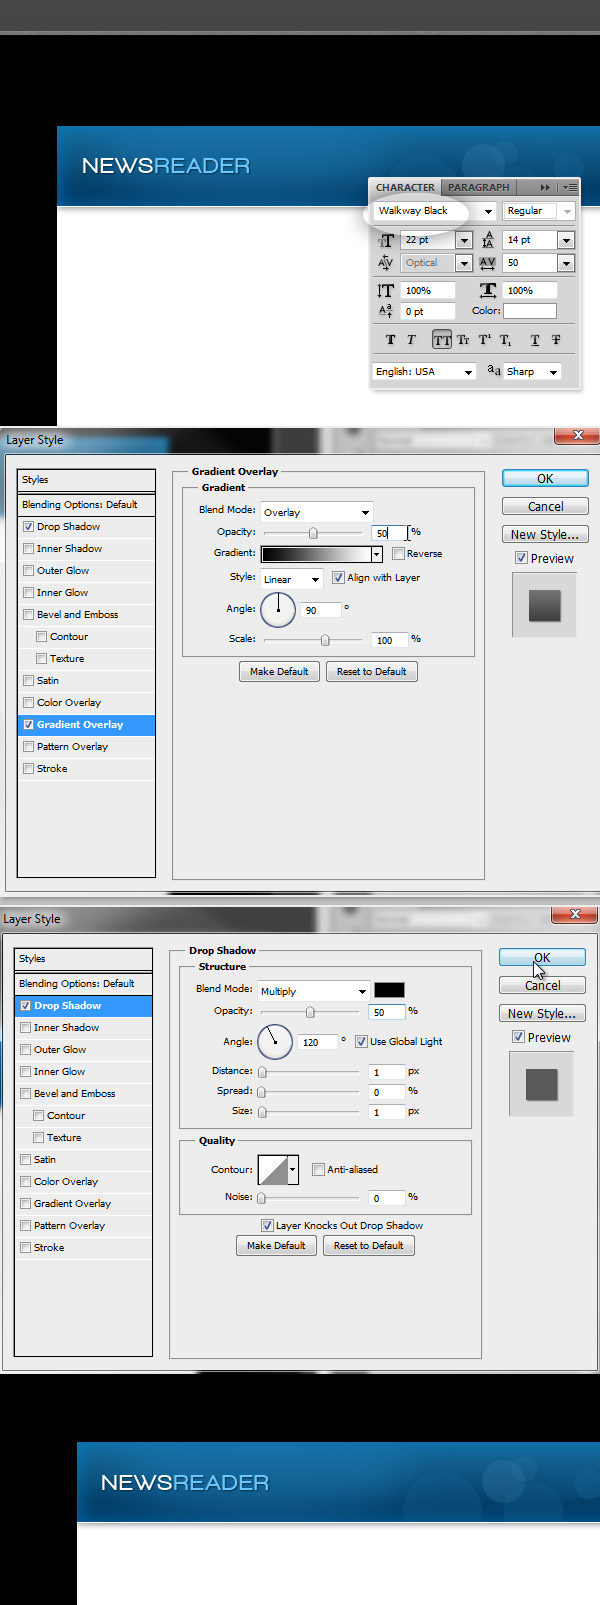This screenshot has height=1605, width=600.
Task: Toggle Align with Layer checkbox
Action: click(338, 577)
